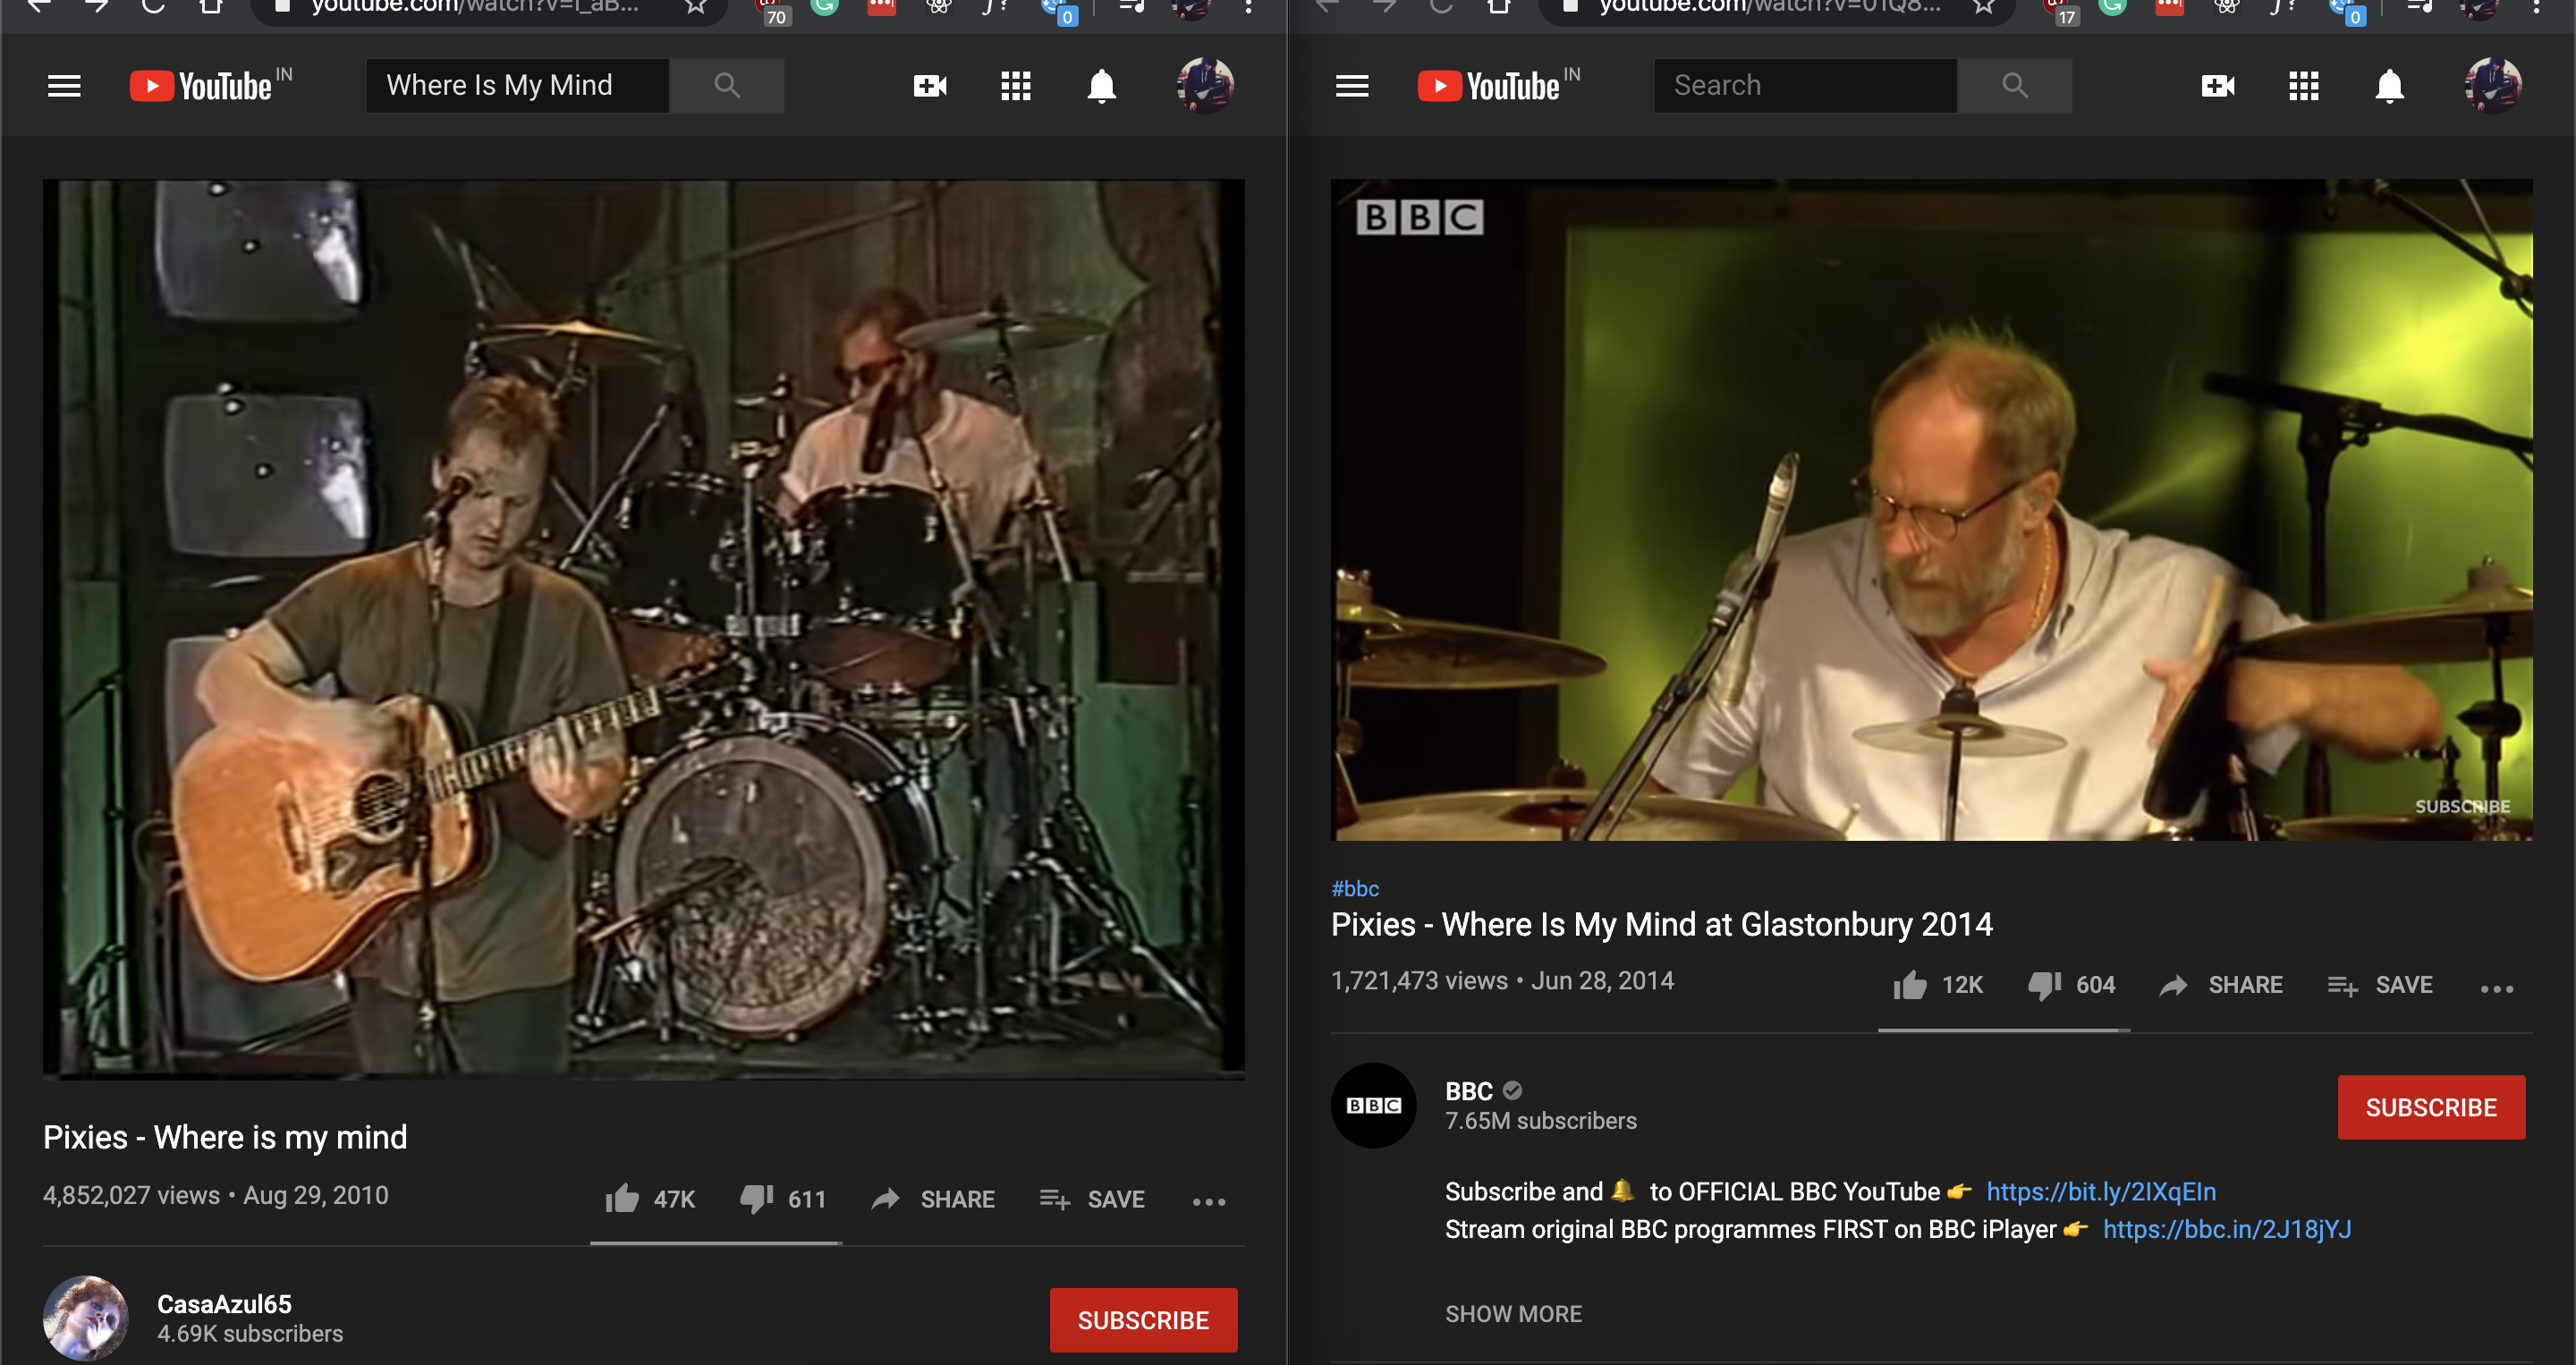The image size is (2576, 1365).
Task: Open the guide menu in right YouTube window
Action: 1352,86
